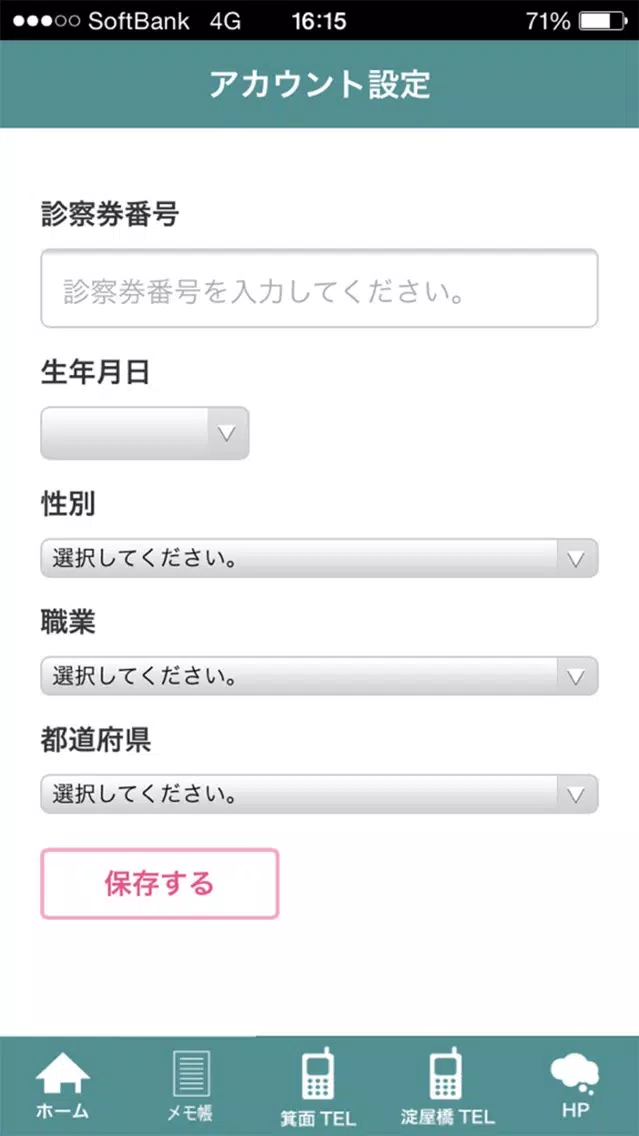Screen dimensions: 639x1136
Task: Tap the 16:15 clock in status bar
Action: [x=319, y=22]
